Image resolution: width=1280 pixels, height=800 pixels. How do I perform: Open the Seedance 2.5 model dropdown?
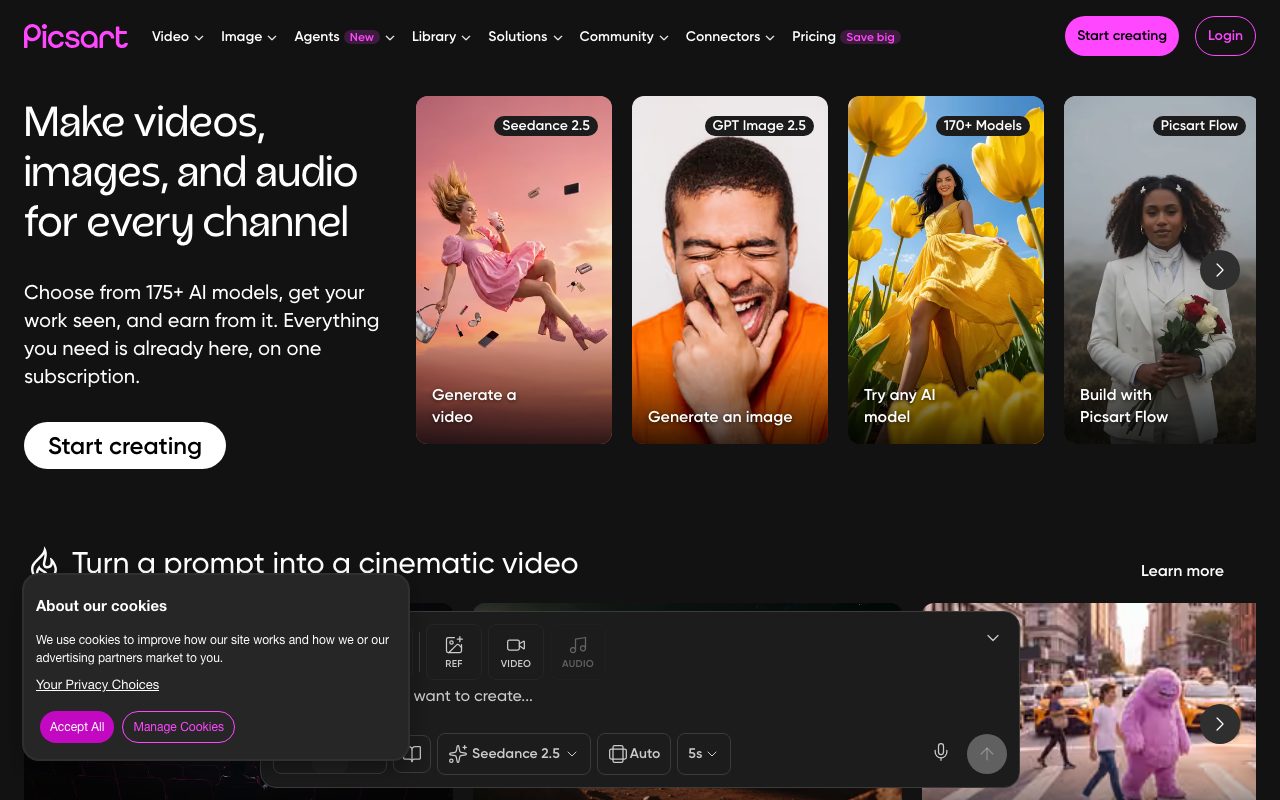[514, 754]
